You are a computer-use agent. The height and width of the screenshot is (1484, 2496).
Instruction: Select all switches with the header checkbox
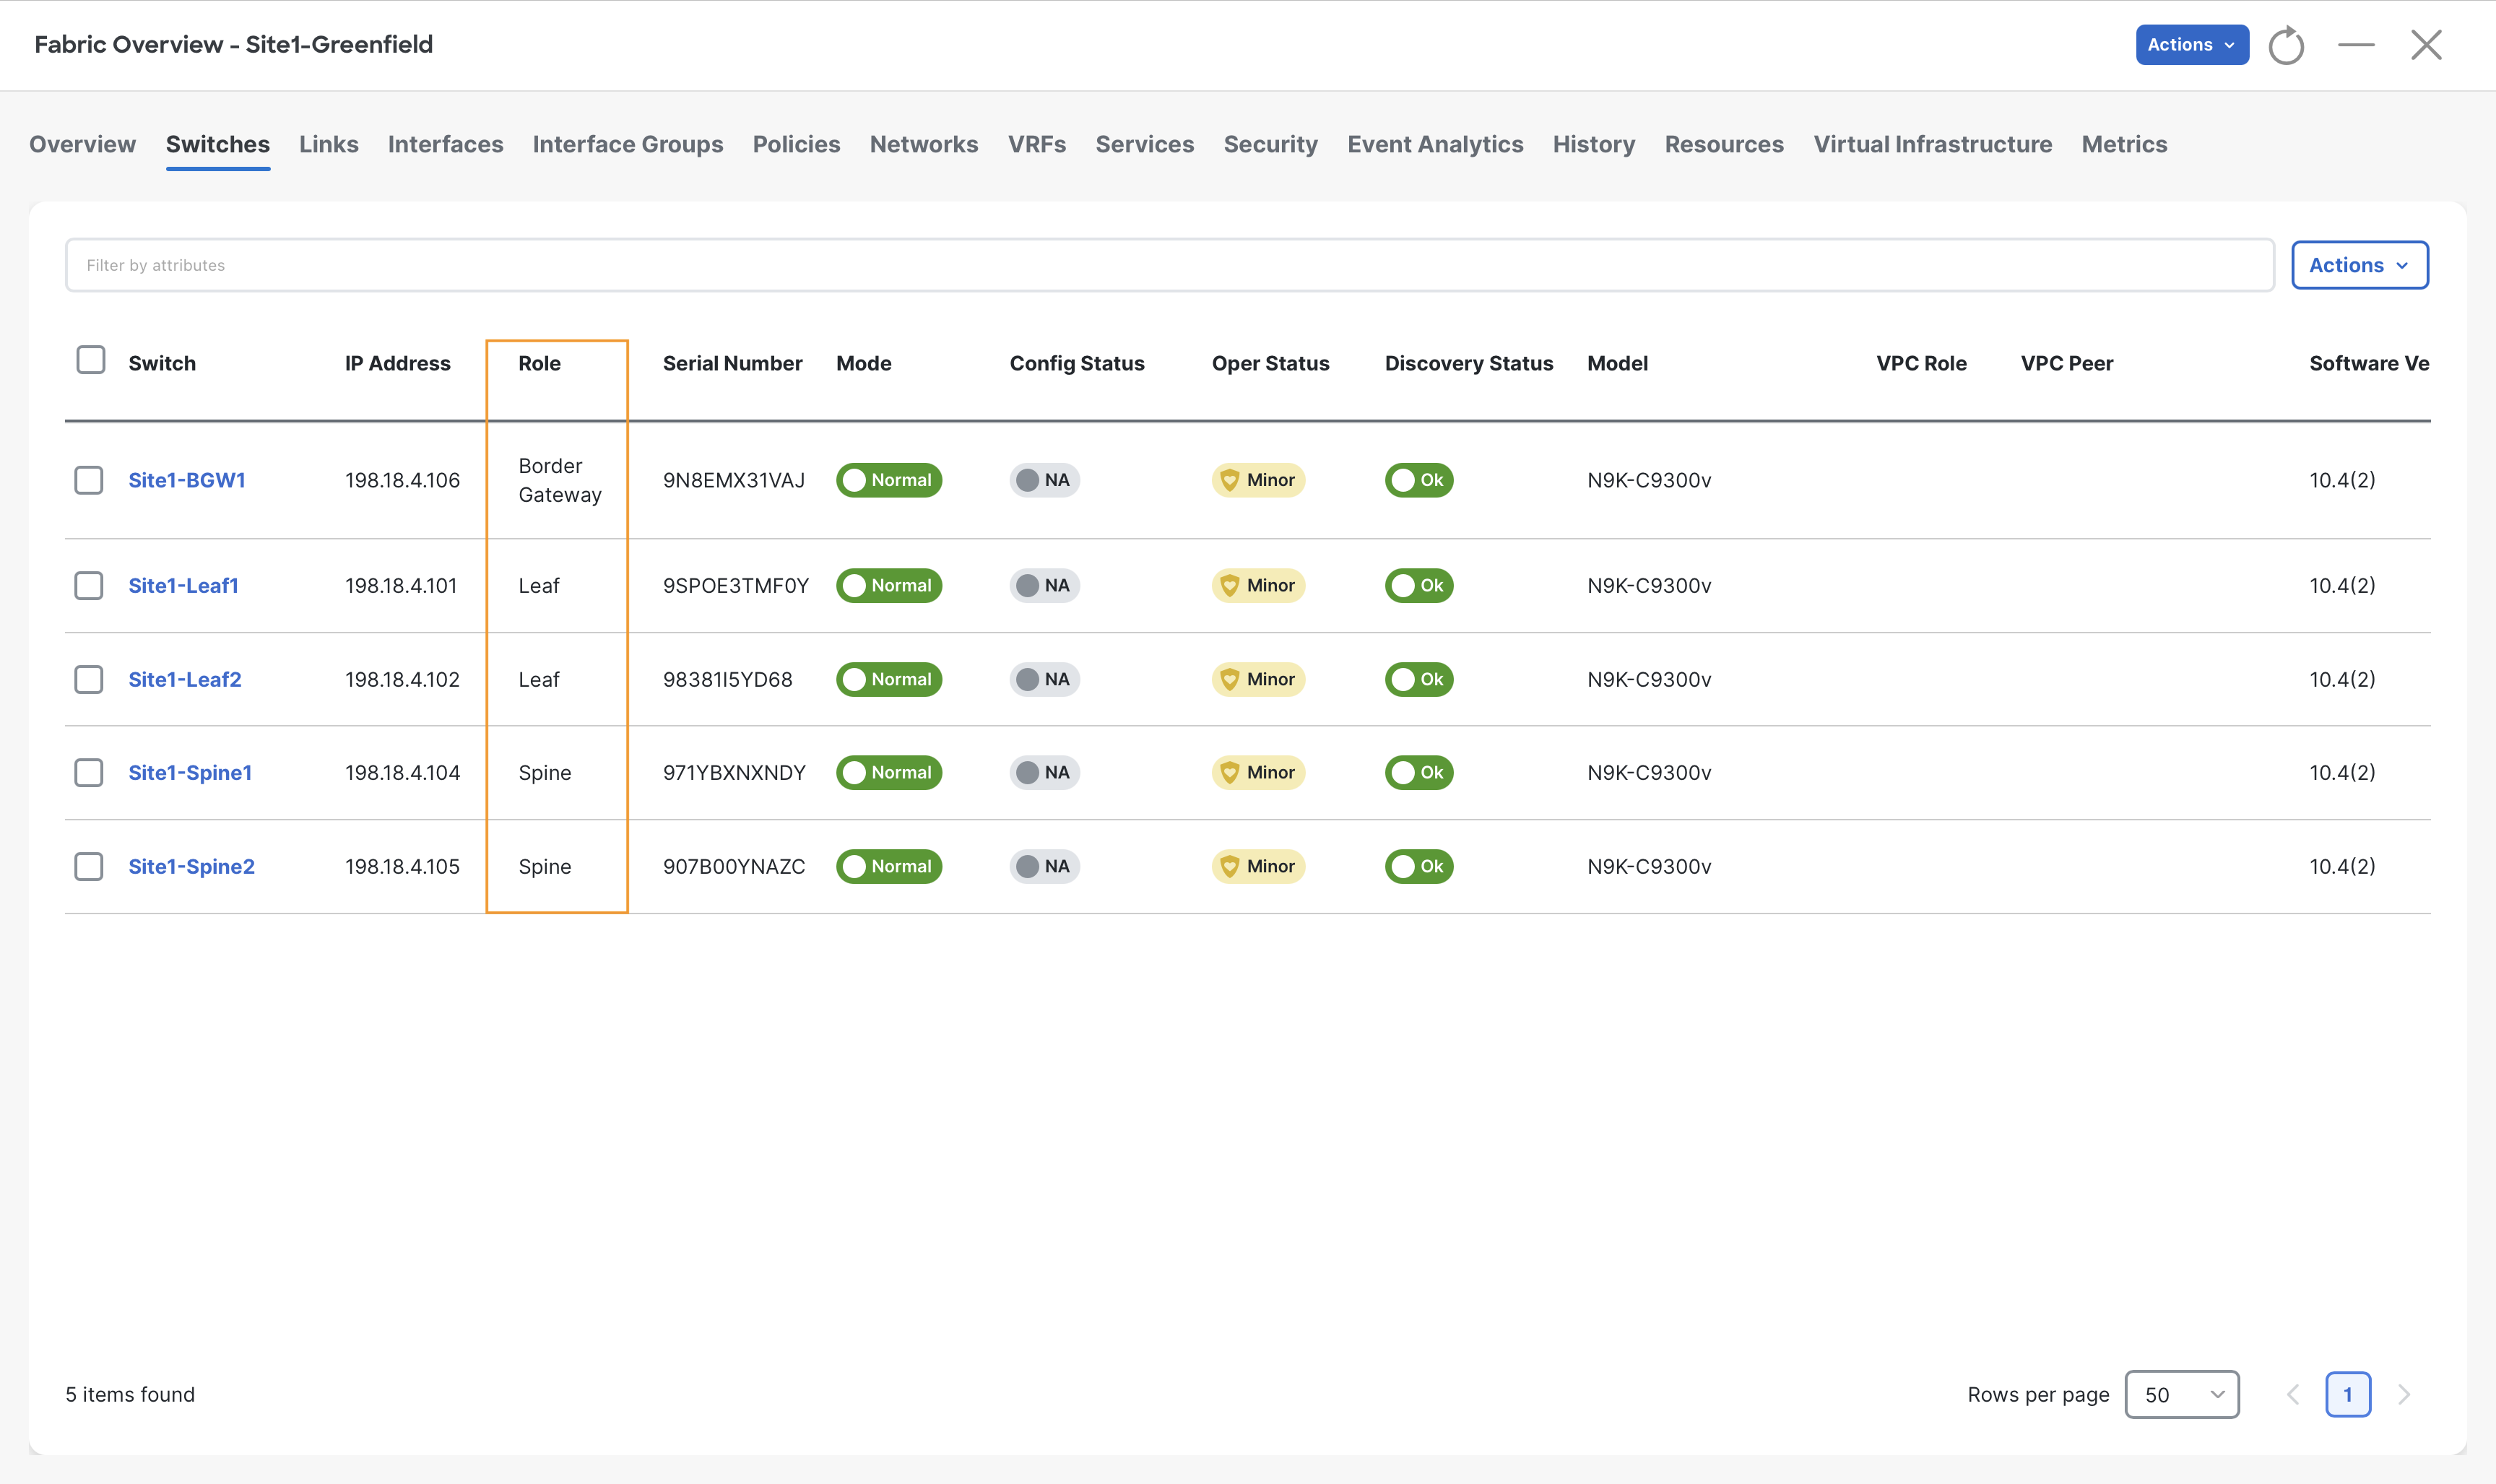pos(91,360)
